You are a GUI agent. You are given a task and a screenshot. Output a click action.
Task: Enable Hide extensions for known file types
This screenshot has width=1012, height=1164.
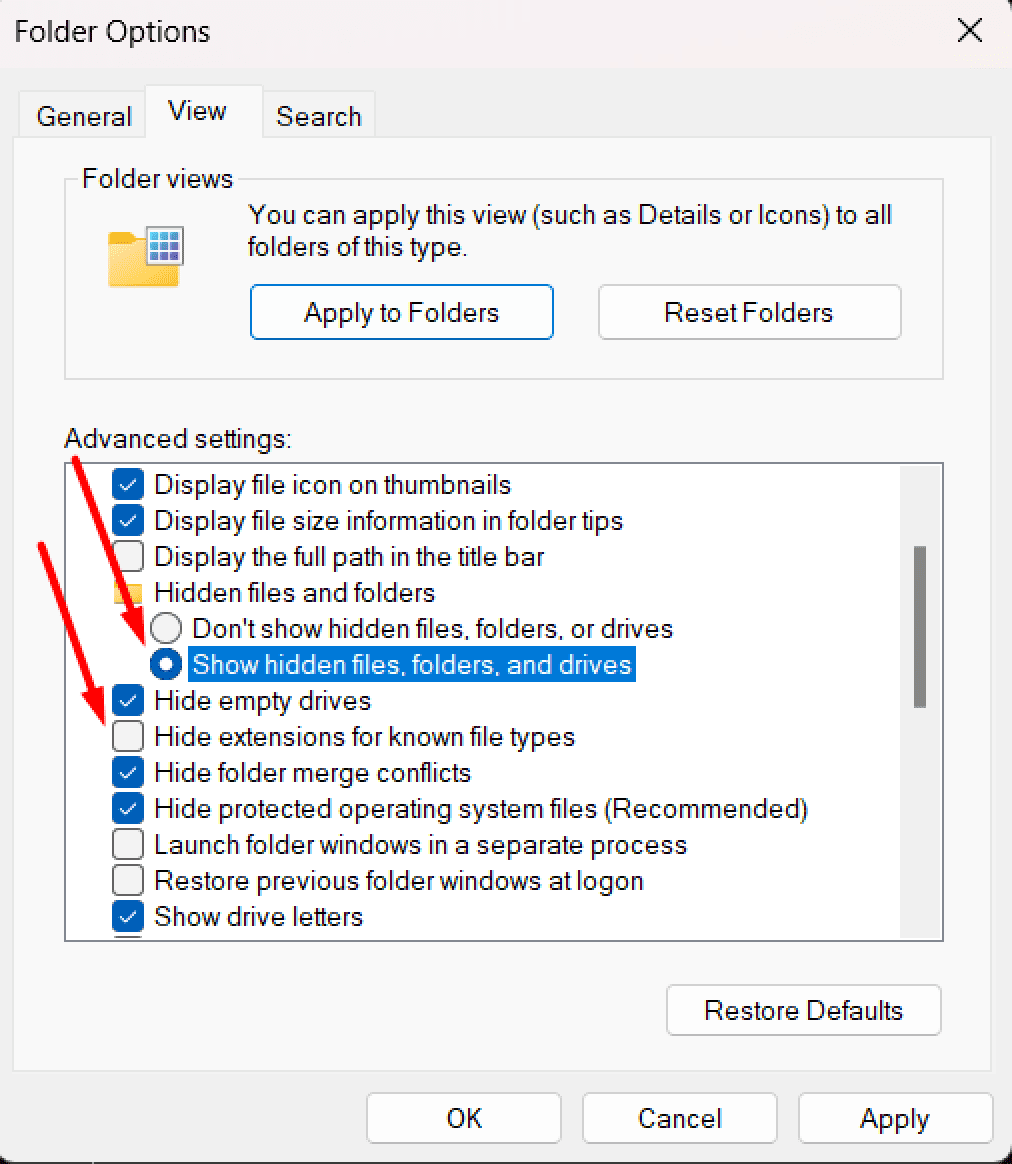128,736
